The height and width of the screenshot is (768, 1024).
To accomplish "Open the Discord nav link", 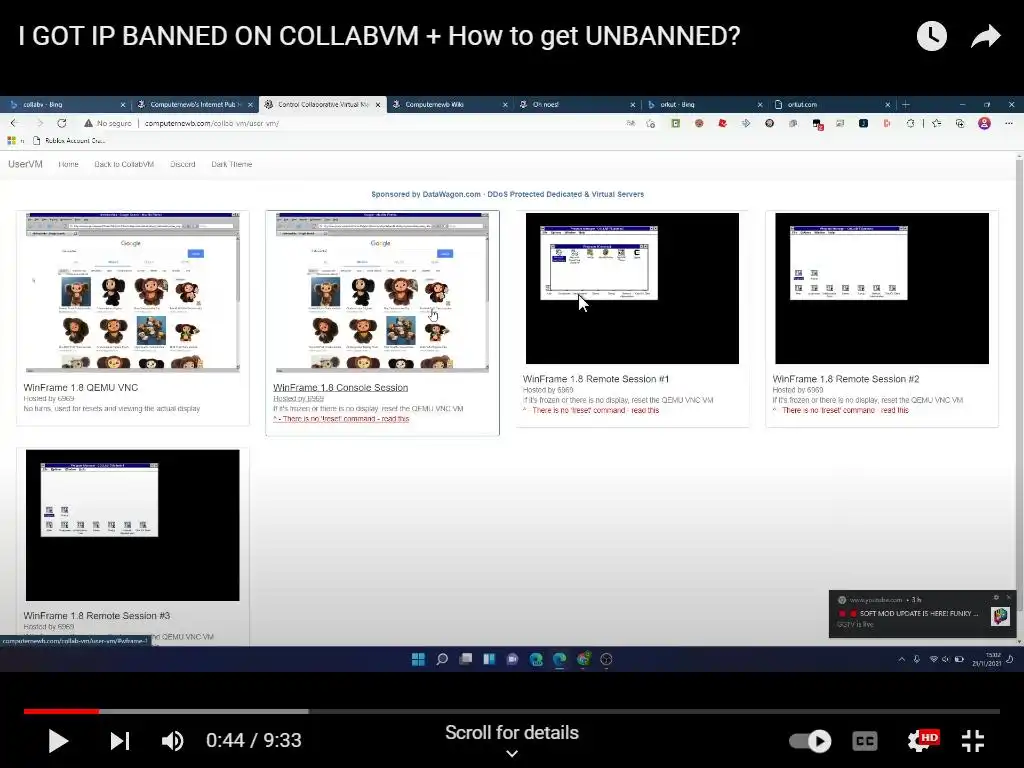I will (183, 164).
